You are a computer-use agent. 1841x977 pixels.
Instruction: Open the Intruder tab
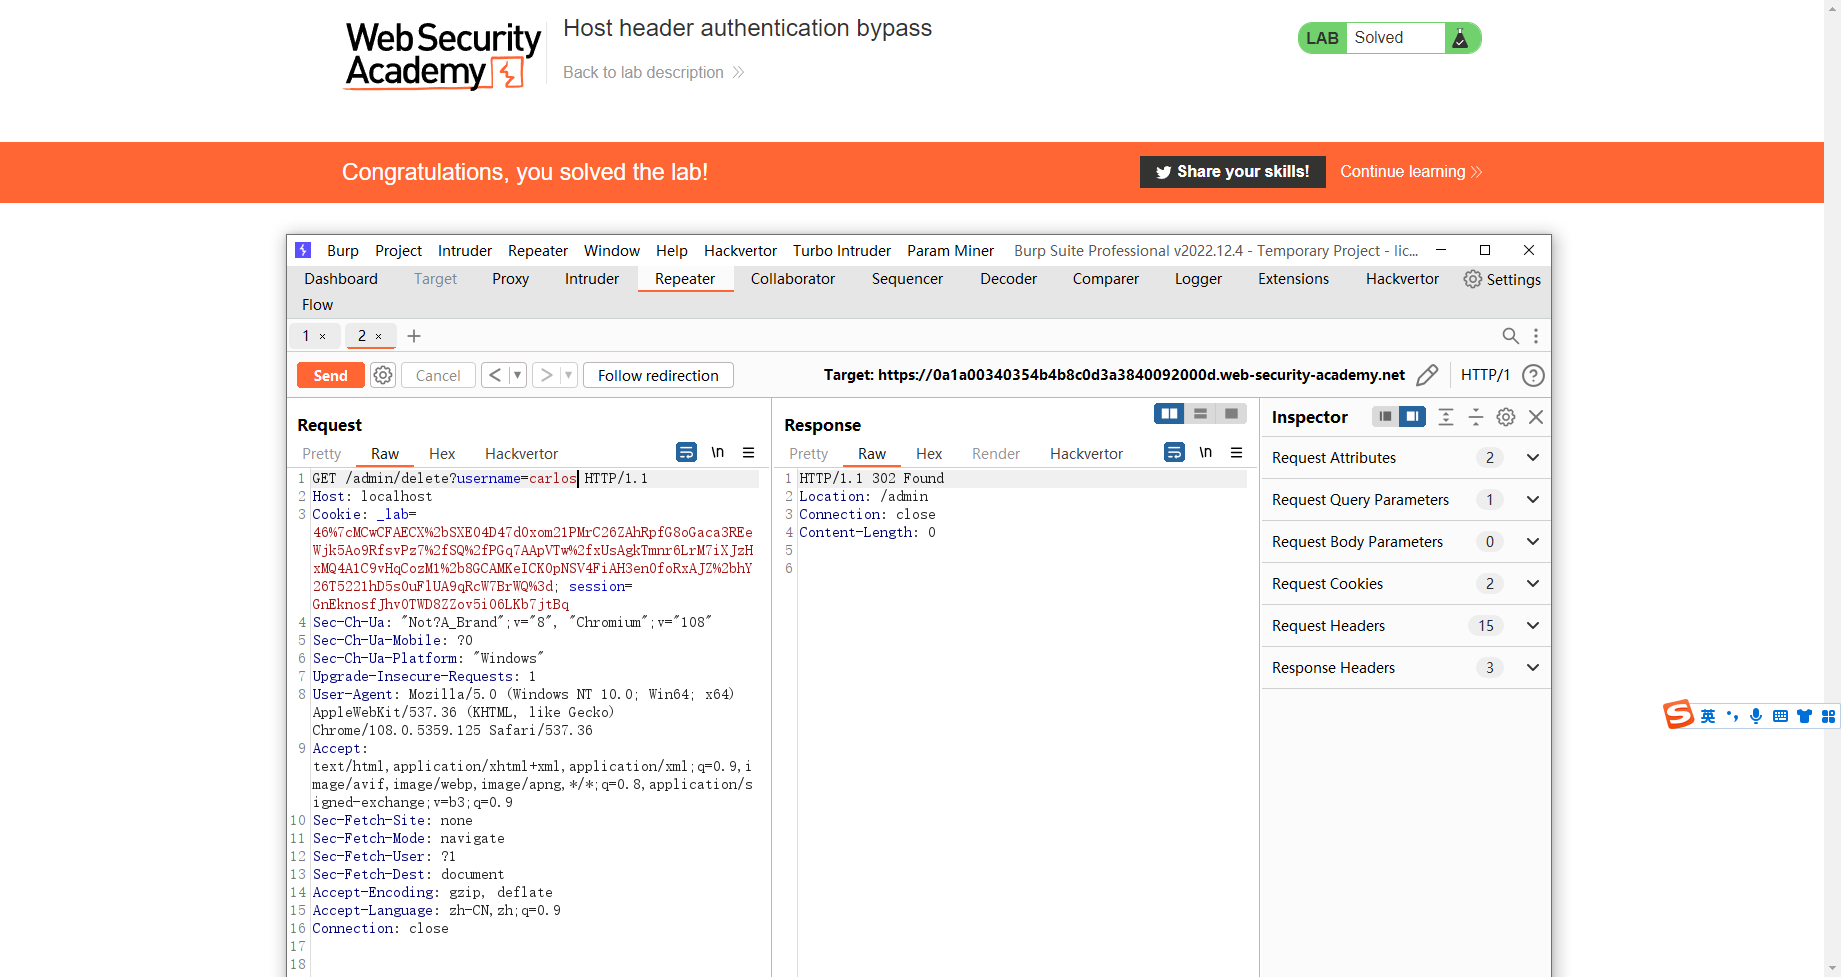click(x=592, y=279)
